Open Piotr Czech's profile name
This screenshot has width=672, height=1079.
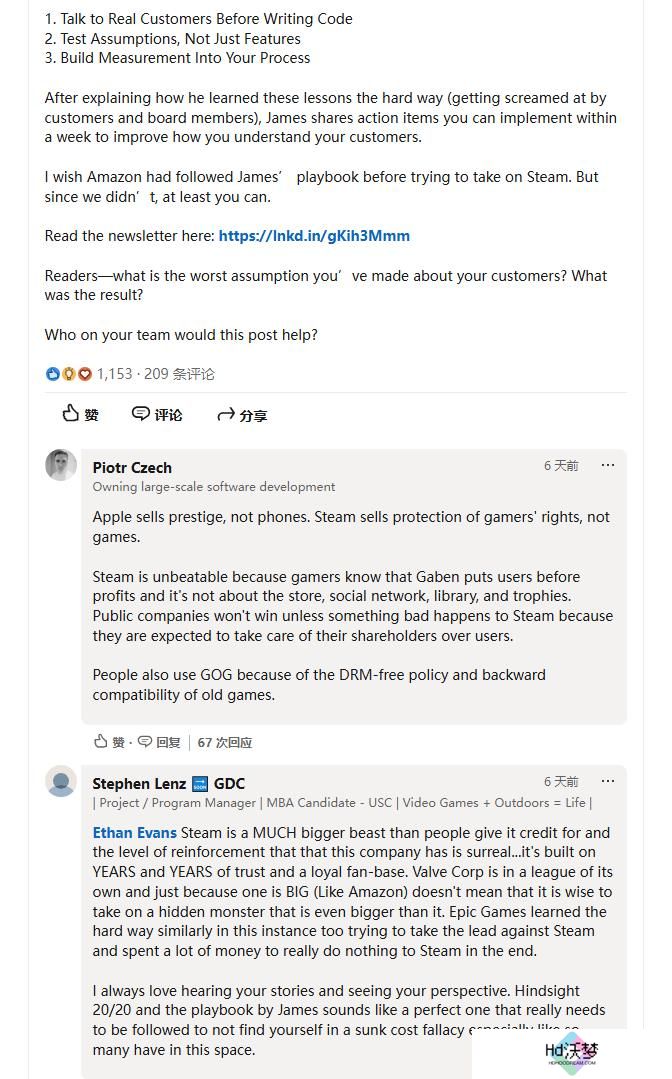click(132, 467)
